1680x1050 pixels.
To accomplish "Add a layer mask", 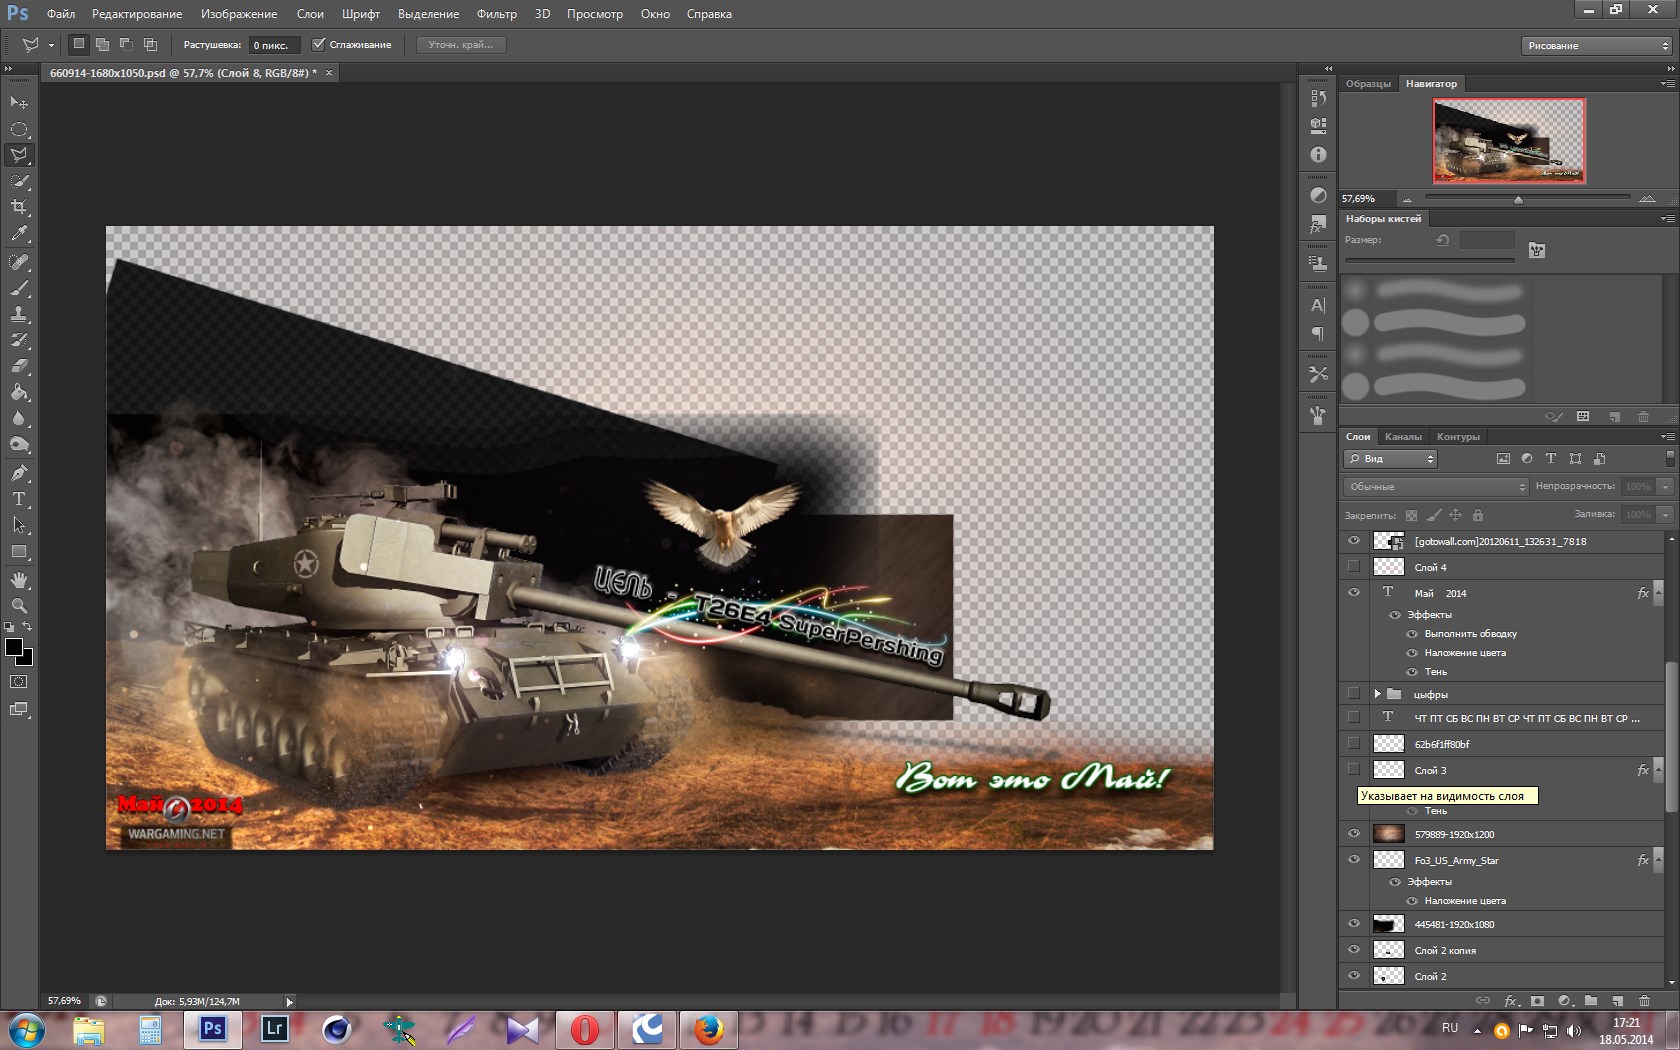I will [x=1537, y=1000].
